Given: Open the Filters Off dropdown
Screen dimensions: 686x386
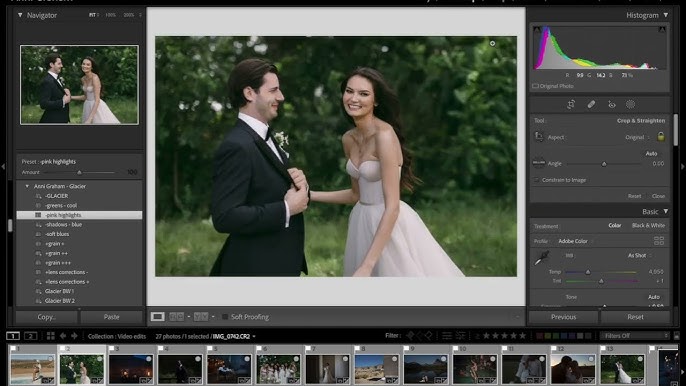Looking at the screenshot, I should (x=635, y=336).
